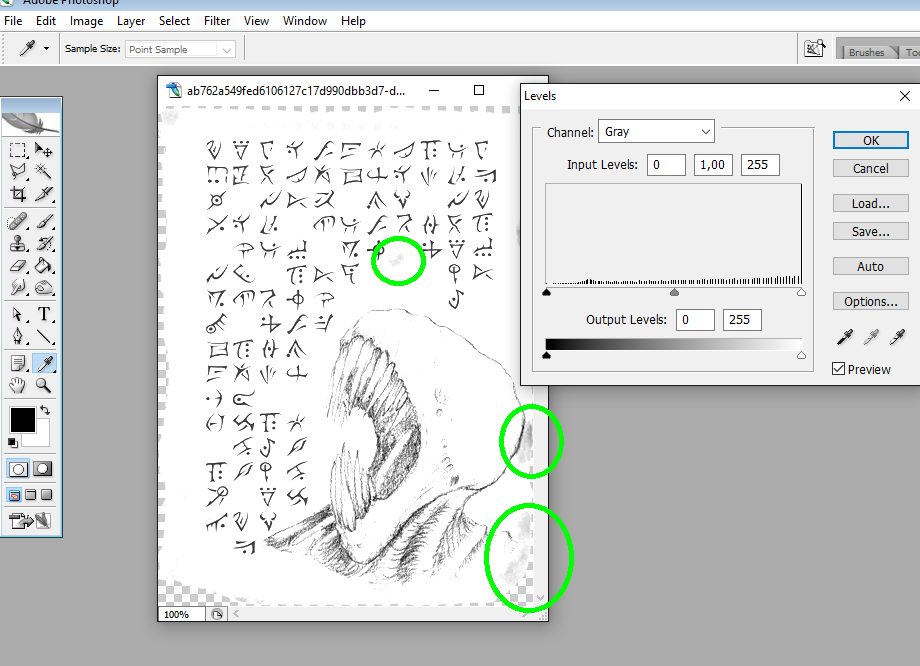The image size is (920, 666).
Task: Select the Polygonal Lasso tool
Action: coord(18,171)
